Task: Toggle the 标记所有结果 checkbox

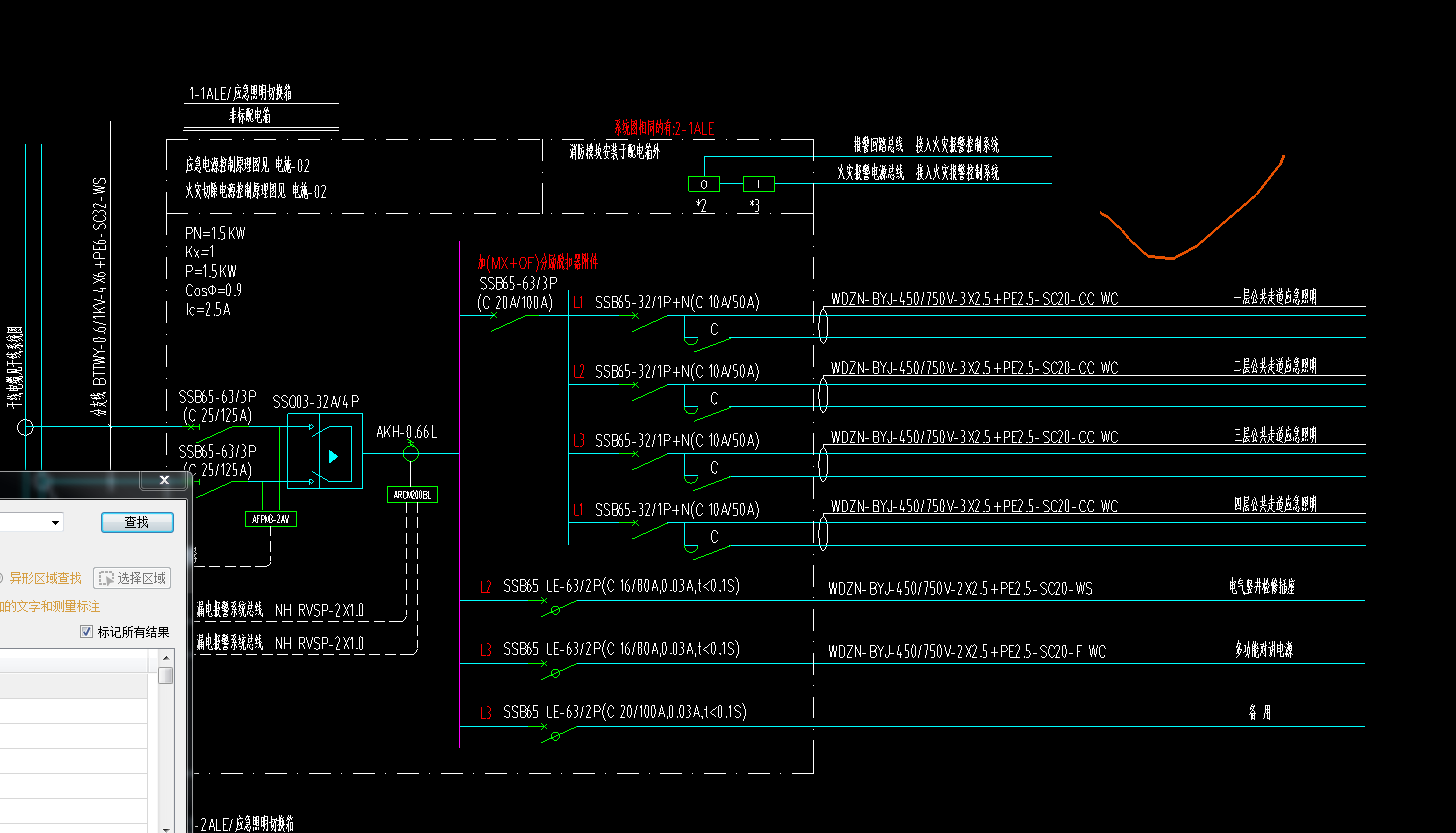Action: [x=85, y=632]
